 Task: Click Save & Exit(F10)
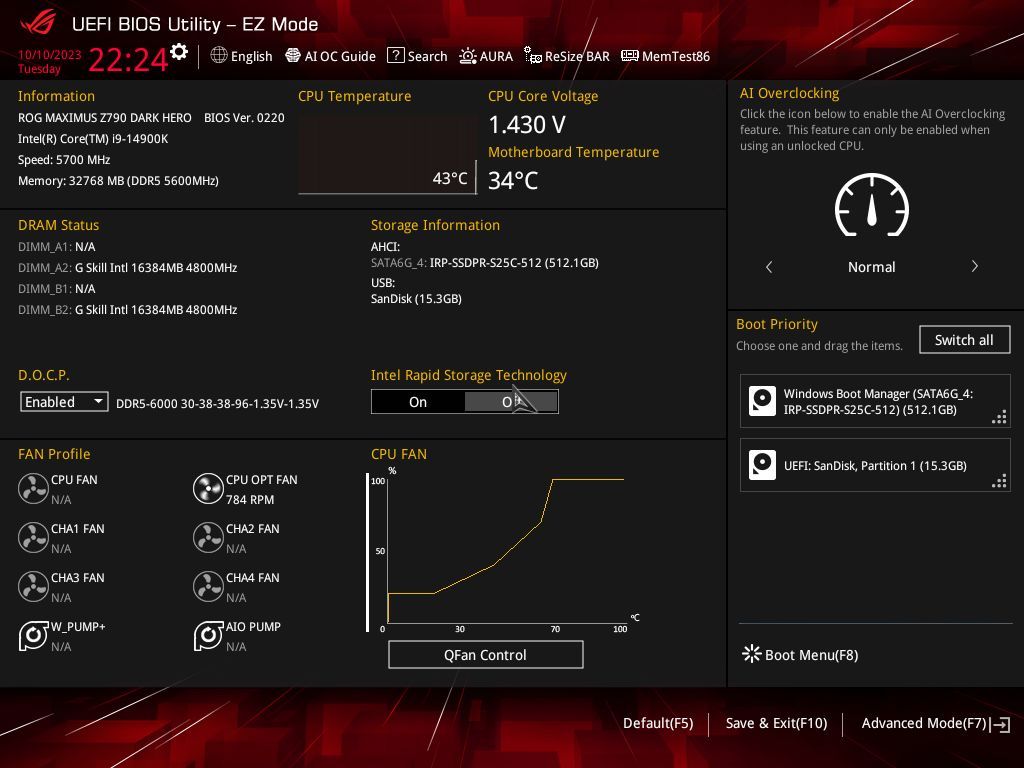click(776, 723)
